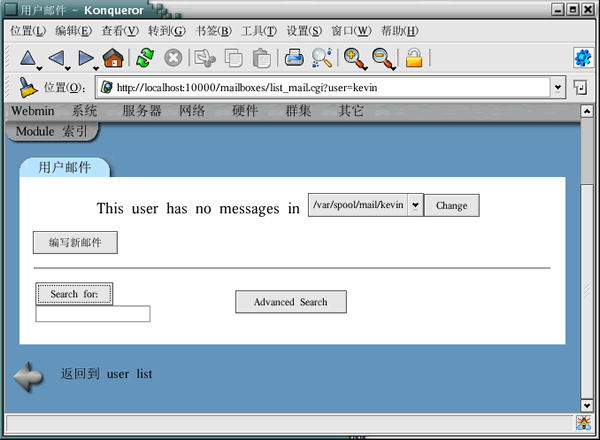Open the /var/spool/mail/kevin folder dropdown
This screenshot has height=440, width=600.
415,205
